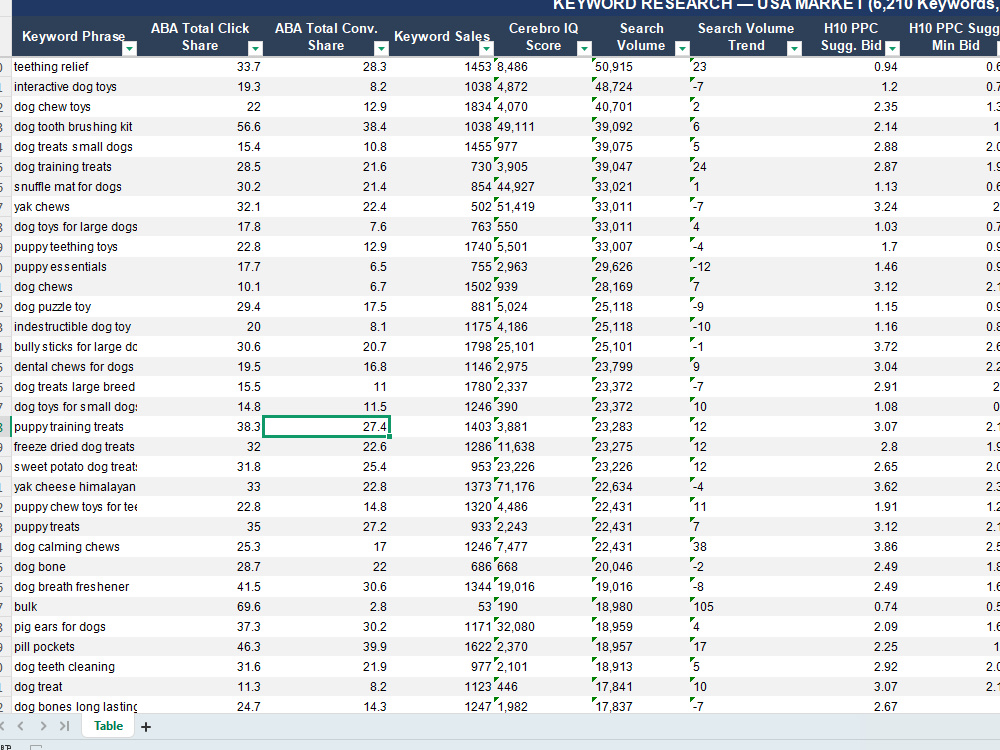
Task: Open the Keyword Sales filter dropdown
Action: point(486,48)
